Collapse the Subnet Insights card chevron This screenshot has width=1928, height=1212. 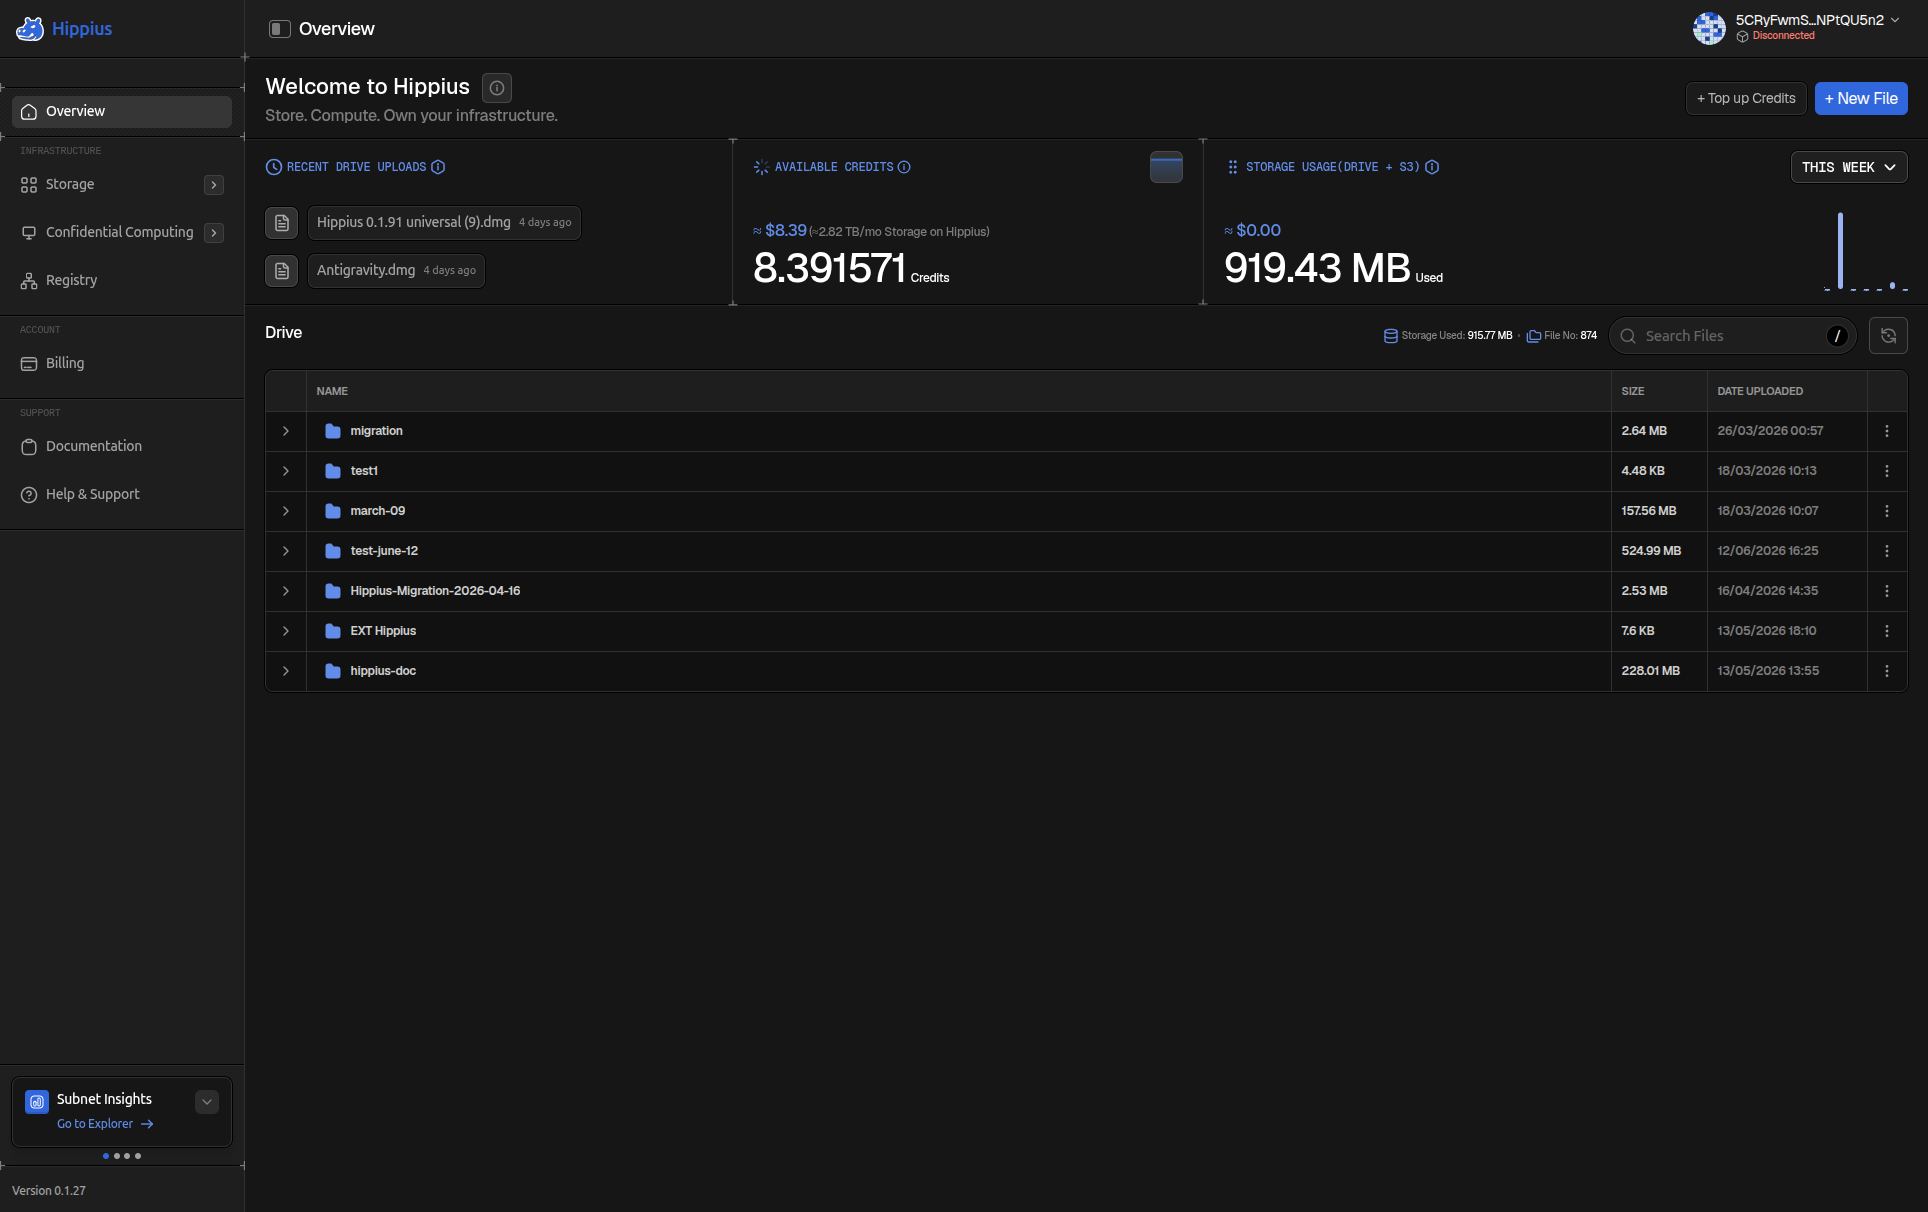click(x=207, y=1102)
